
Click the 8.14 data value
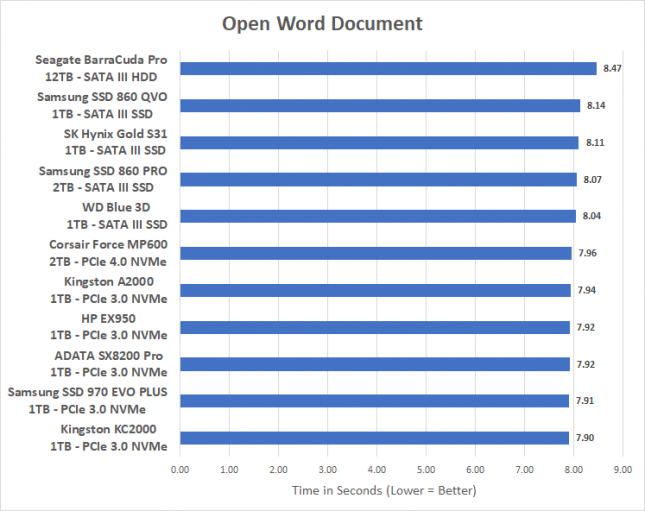point(596,106)
